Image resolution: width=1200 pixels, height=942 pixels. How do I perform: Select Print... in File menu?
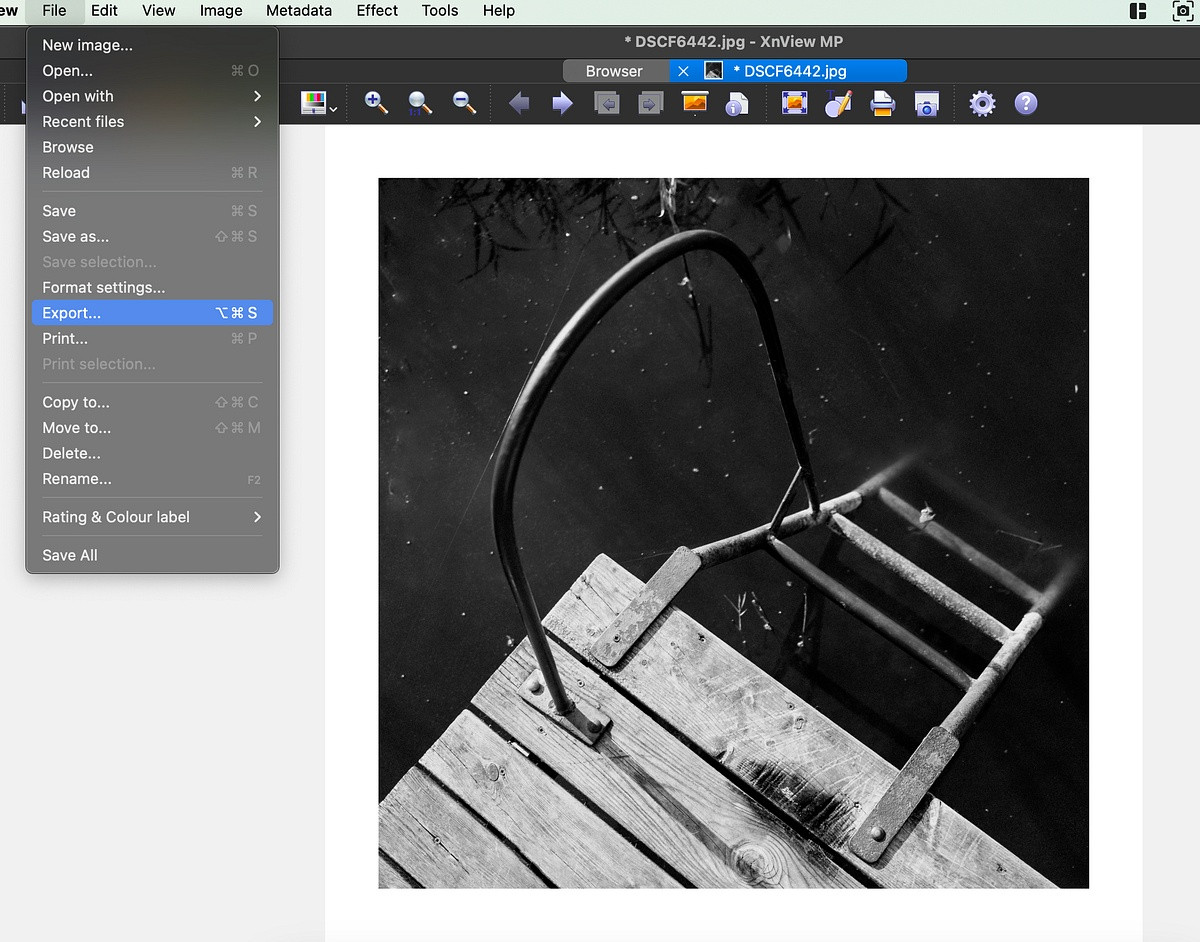152,338
